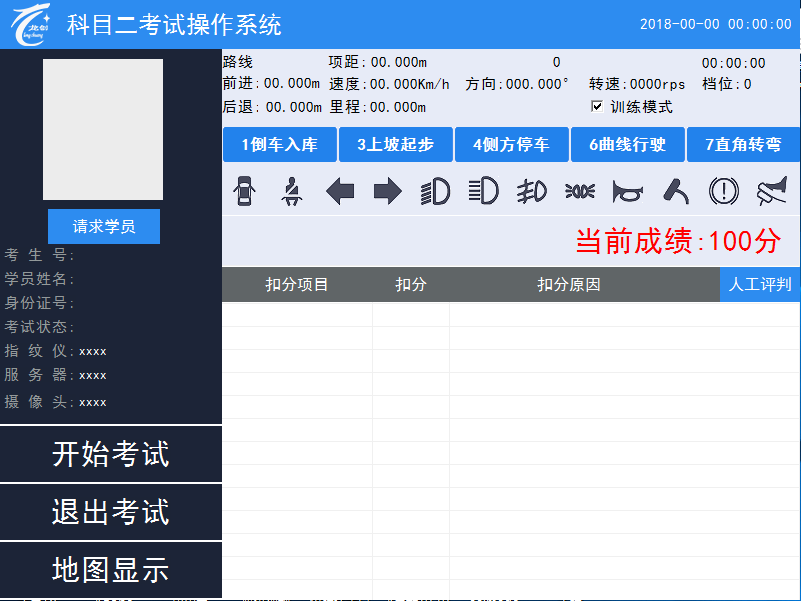The image size is (801, 601).
Task: Click 退出考试 to exit the exam
Action: pyautogui.click(x=111, y=512)
